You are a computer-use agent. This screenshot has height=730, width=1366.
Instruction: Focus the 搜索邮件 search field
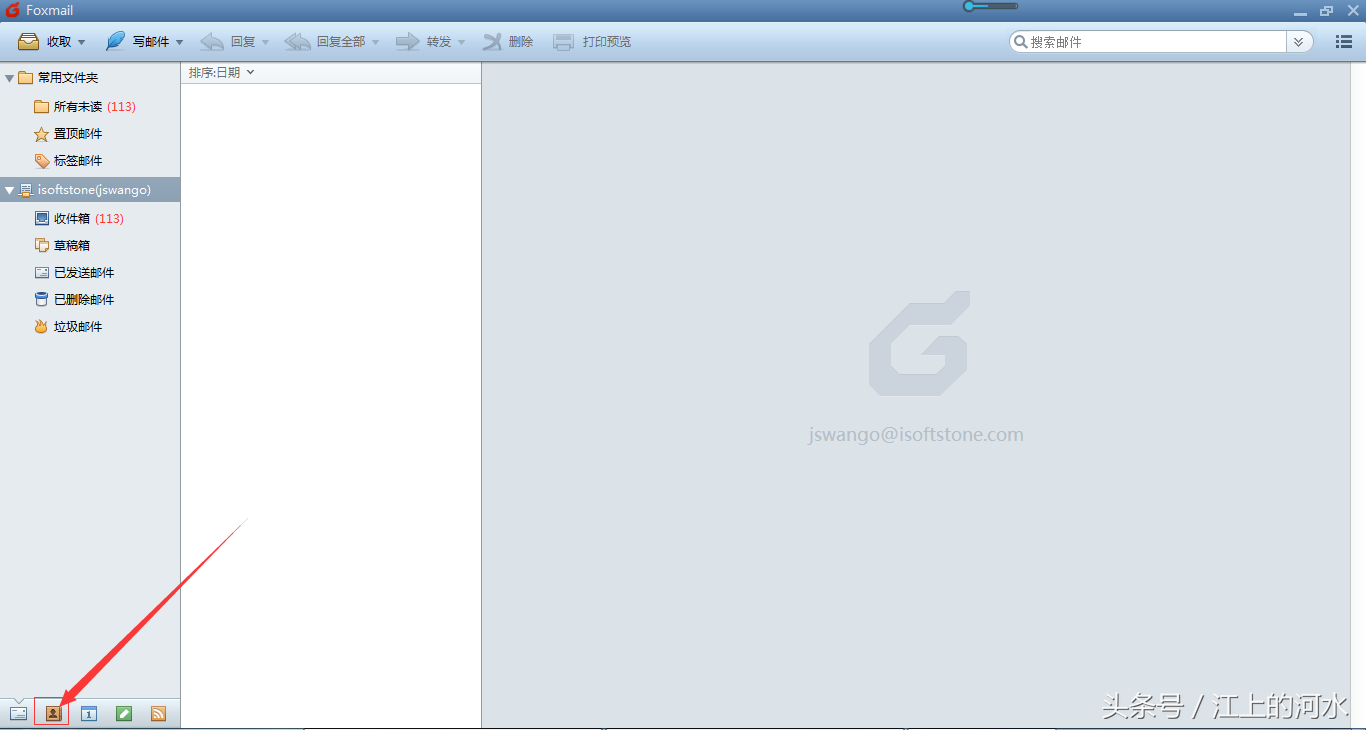pyautogui.click(x=1148, y=42)
